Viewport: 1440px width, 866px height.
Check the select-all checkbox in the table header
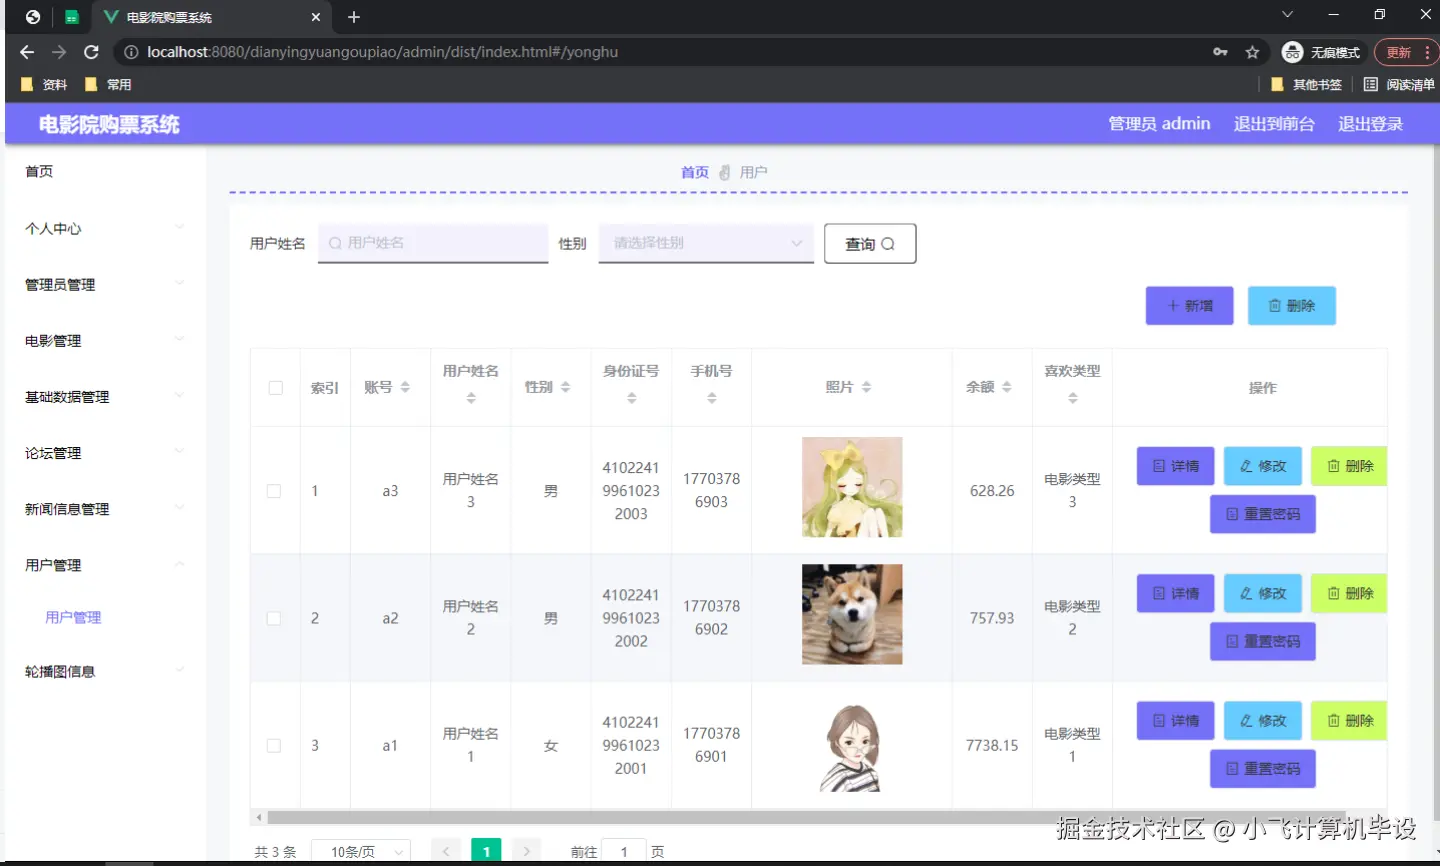coord(275,387)
